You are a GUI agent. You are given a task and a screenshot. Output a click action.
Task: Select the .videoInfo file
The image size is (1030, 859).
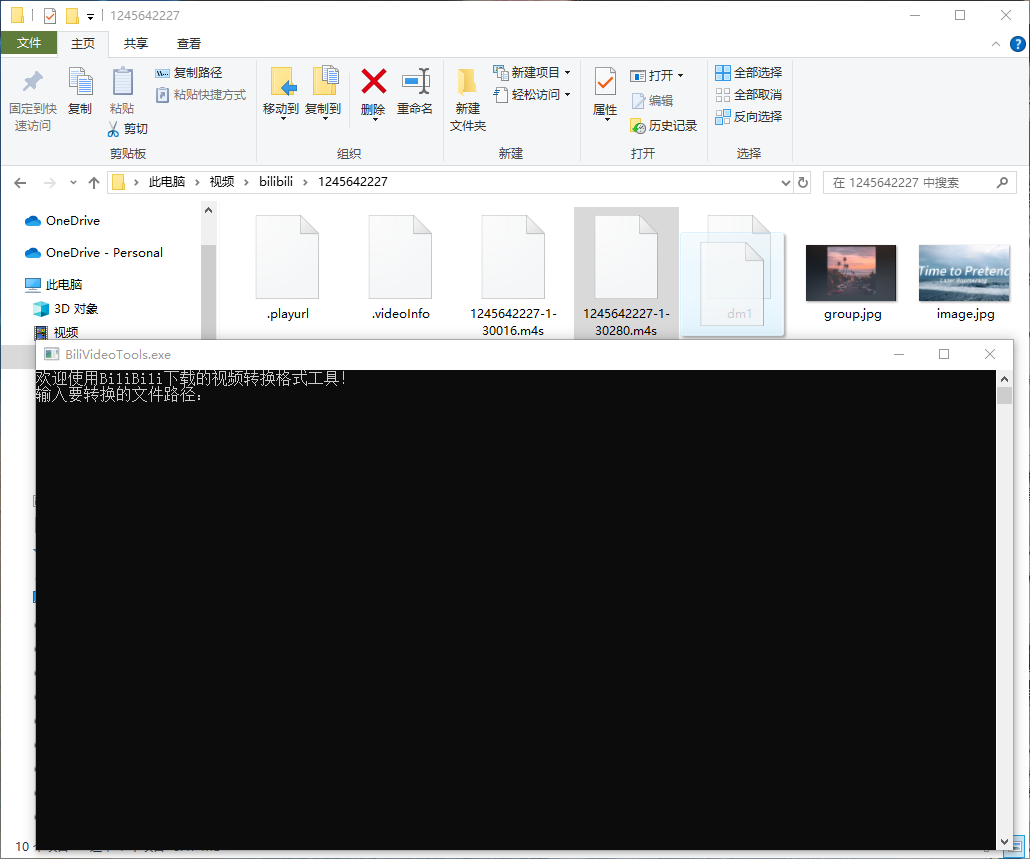pos(400,267)
